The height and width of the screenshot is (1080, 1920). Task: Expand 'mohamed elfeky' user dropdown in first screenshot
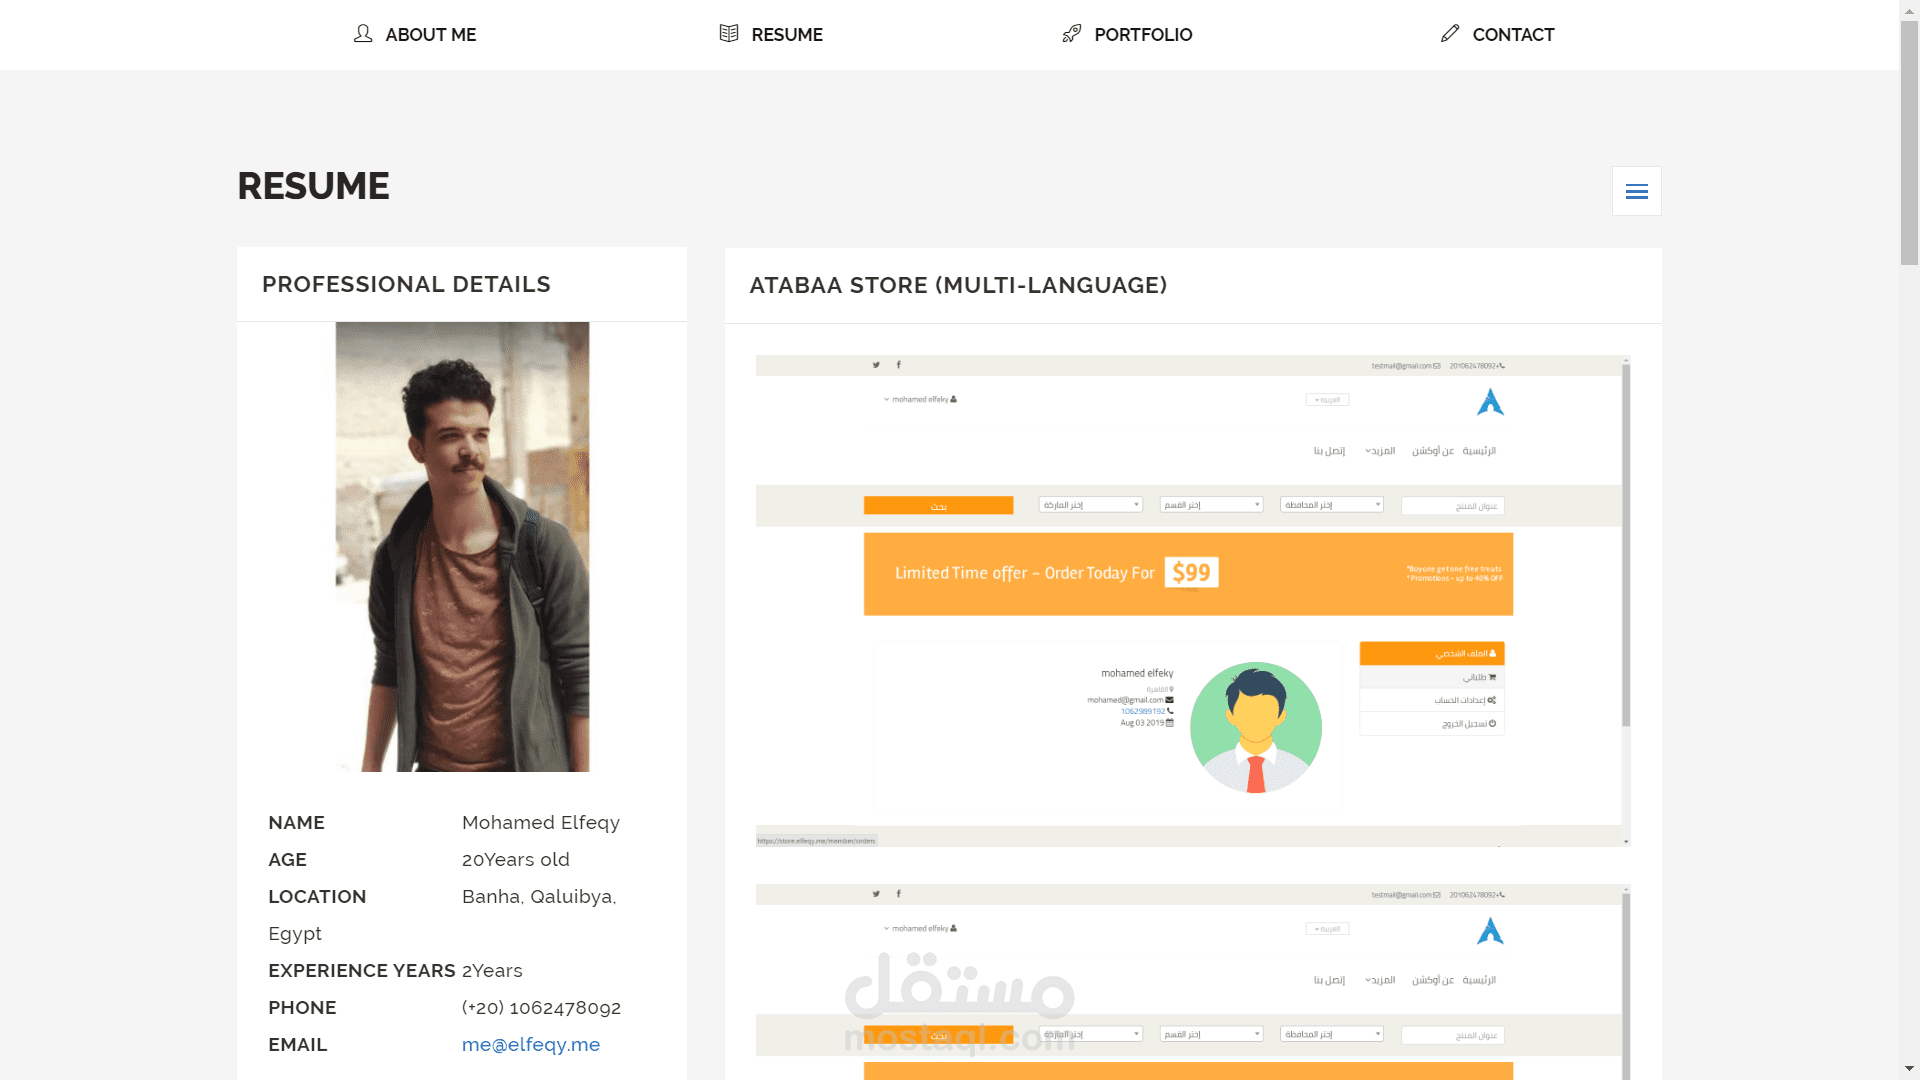(x=920, y=399)
